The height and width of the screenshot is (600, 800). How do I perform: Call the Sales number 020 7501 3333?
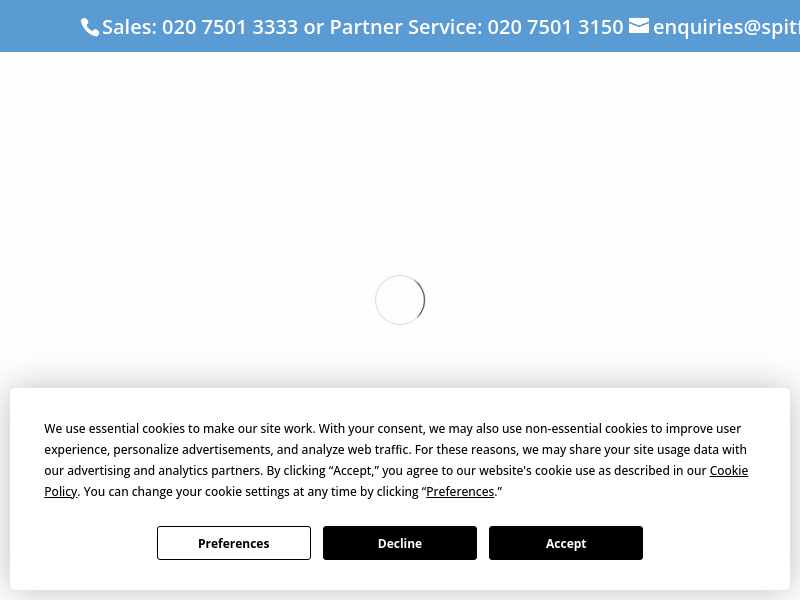(230, 27)
